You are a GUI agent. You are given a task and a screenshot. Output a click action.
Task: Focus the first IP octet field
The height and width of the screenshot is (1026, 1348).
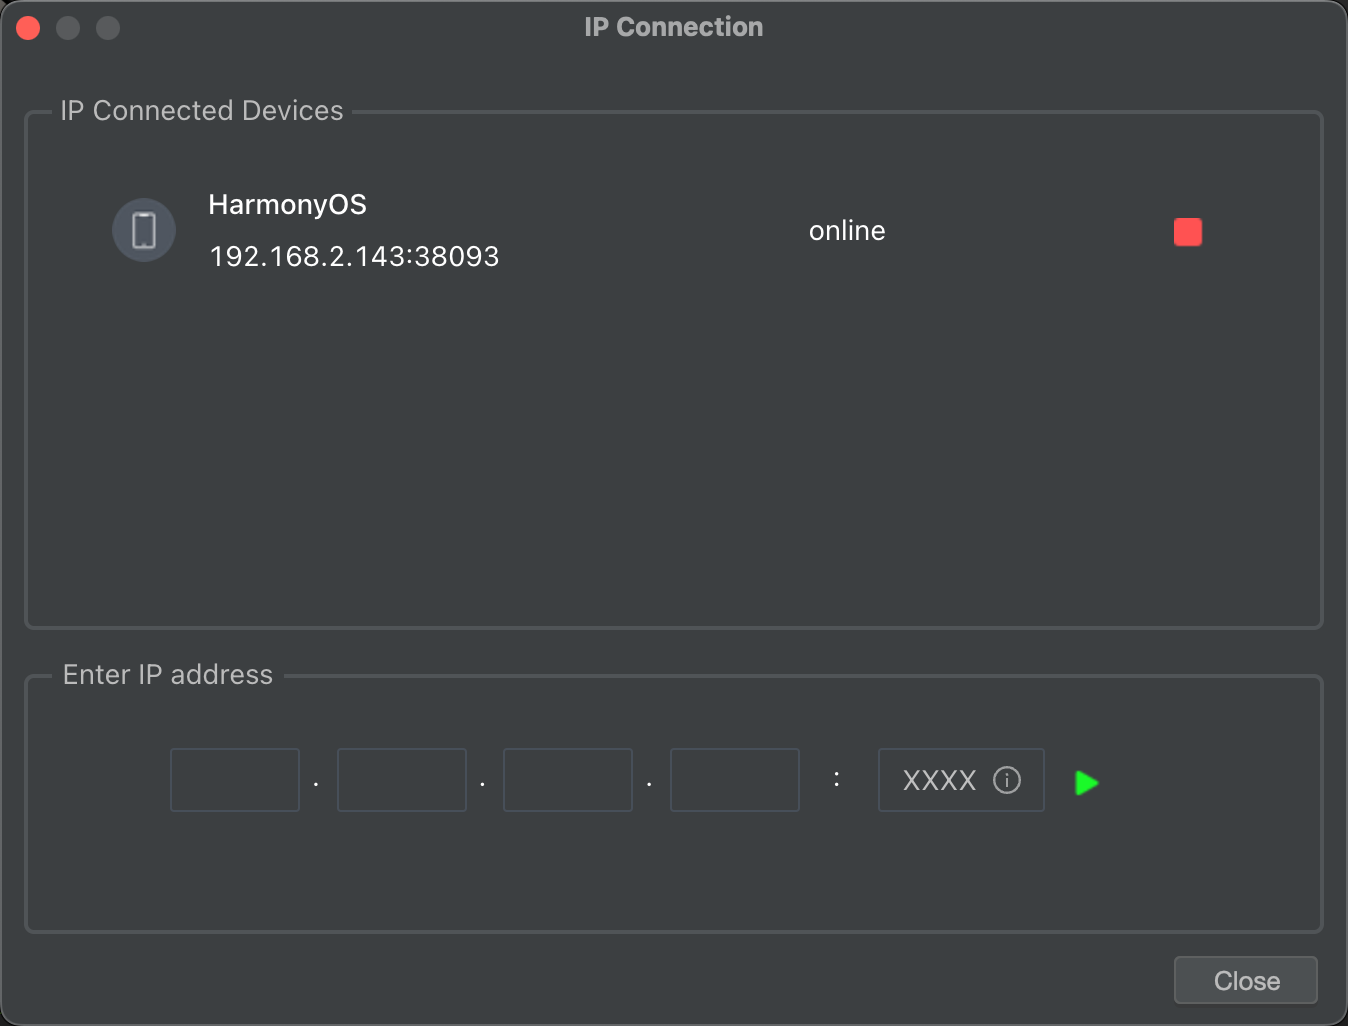point(235,780)
